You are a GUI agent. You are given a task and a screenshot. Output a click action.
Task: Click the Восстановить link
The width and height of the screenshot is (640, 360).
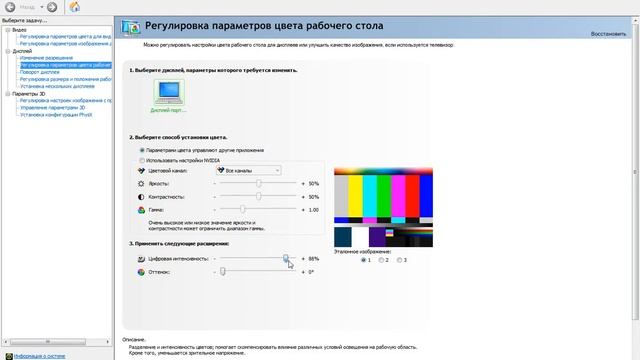[x=608, y=34]
